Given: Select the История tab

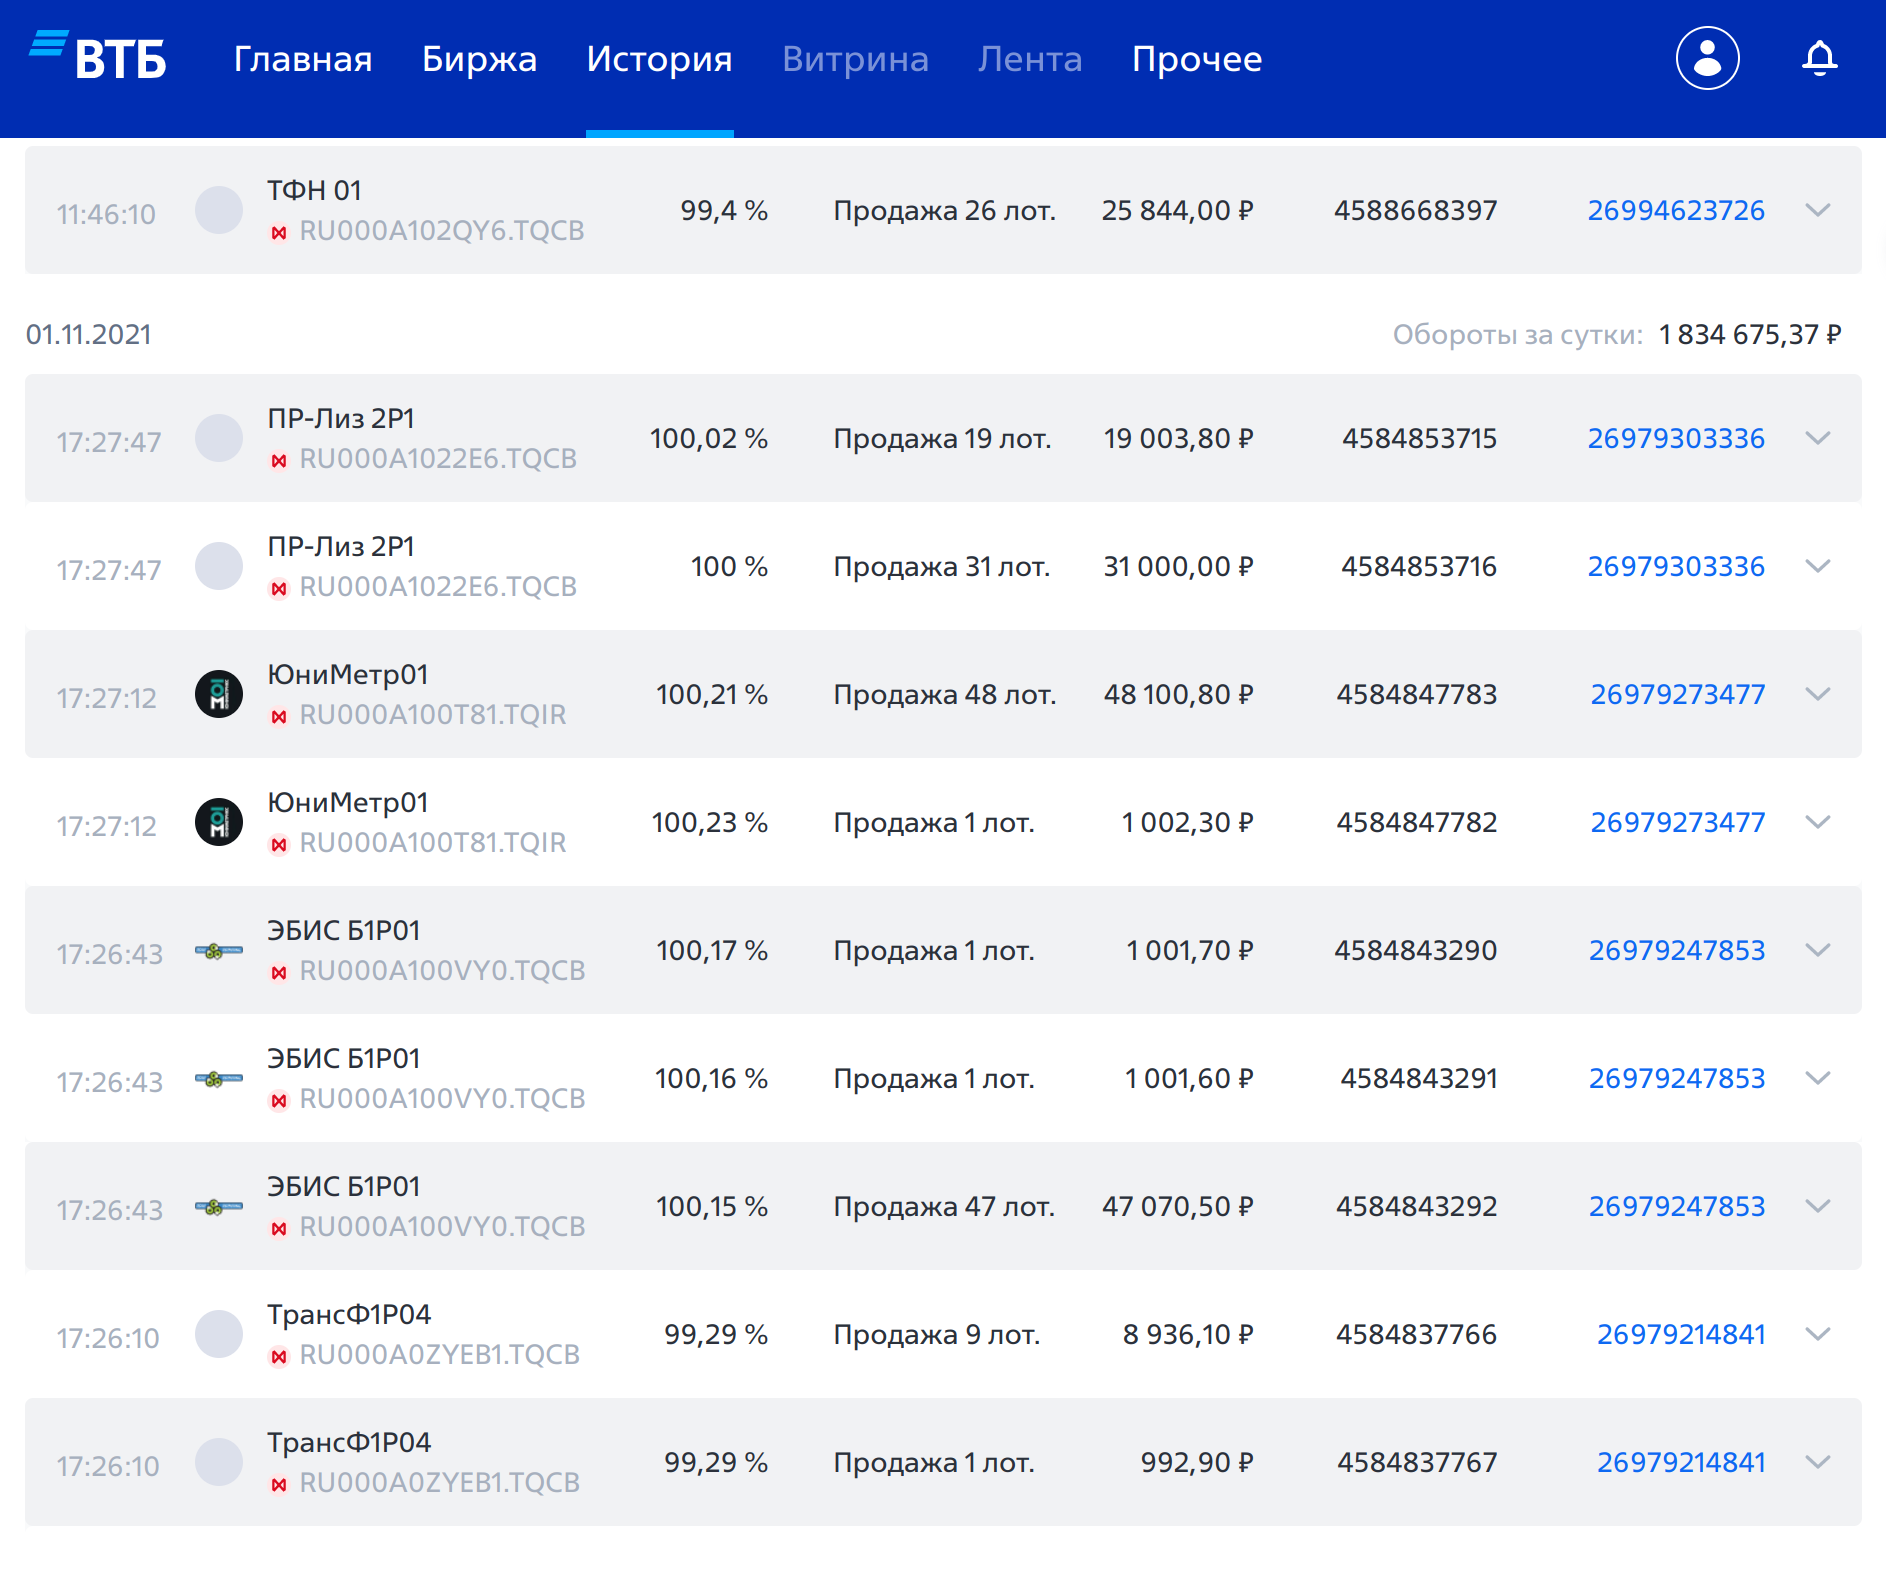Looking at the screenshot, I should click(x=659, y=59).
